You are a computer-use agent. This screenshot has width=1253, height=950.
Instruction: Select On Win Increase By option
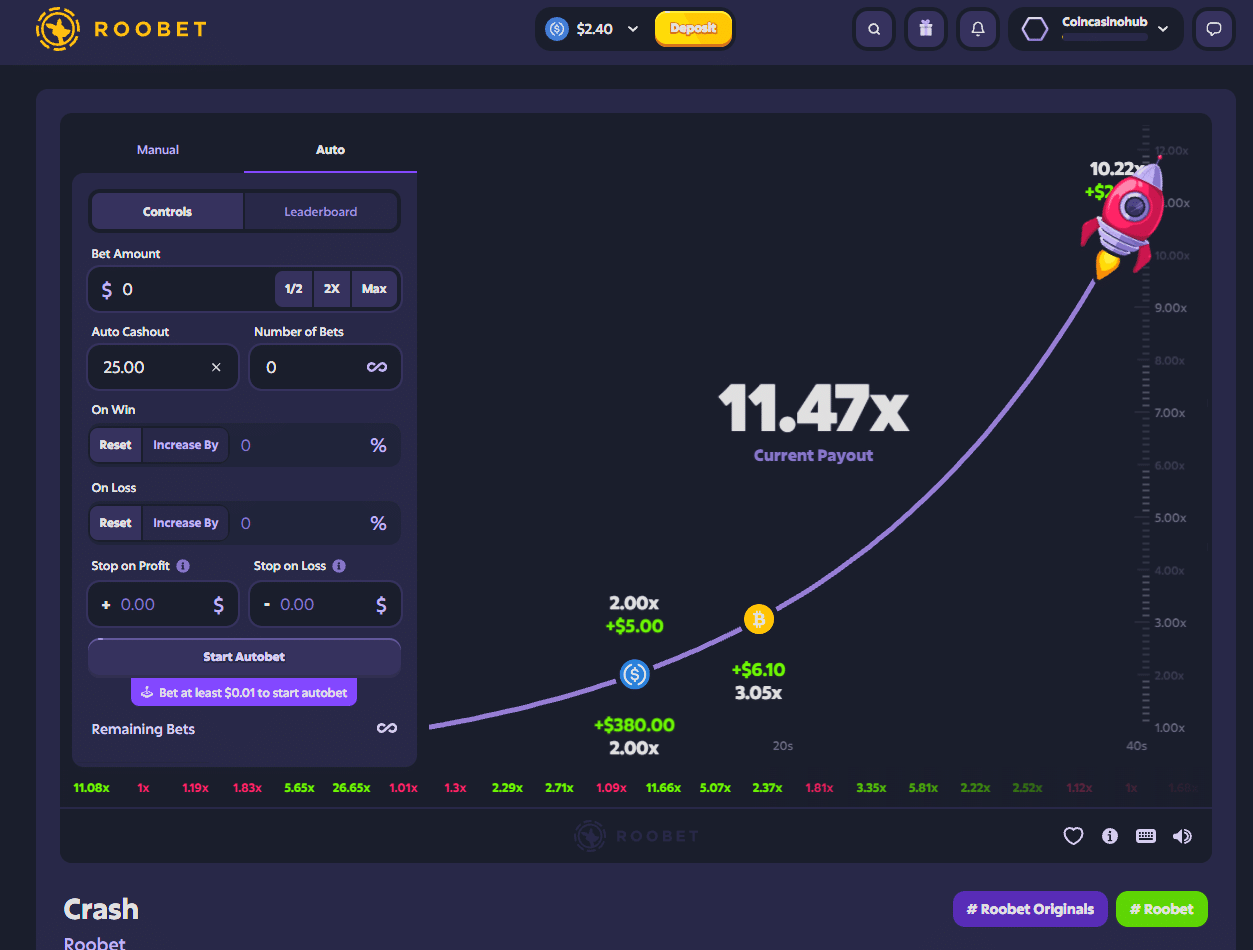pos(186,445)
